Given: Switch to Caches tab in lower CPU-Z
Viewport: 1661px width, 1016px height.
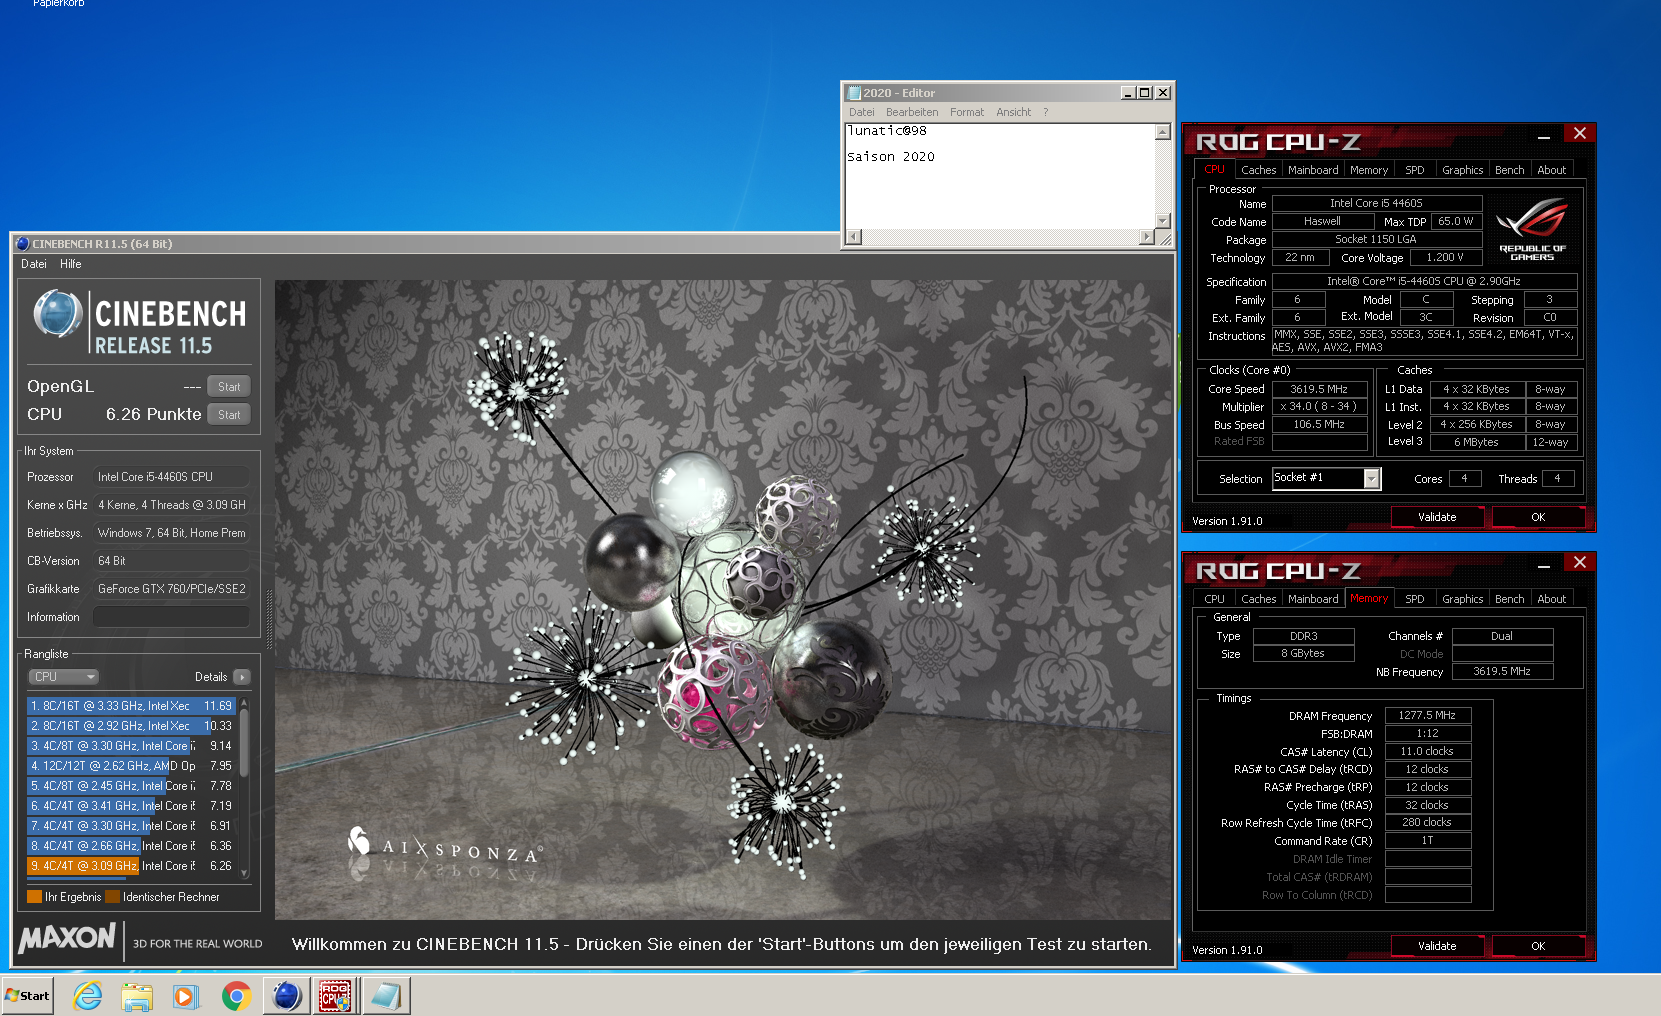Looking at the screenshot, I should click(1258, 599).
